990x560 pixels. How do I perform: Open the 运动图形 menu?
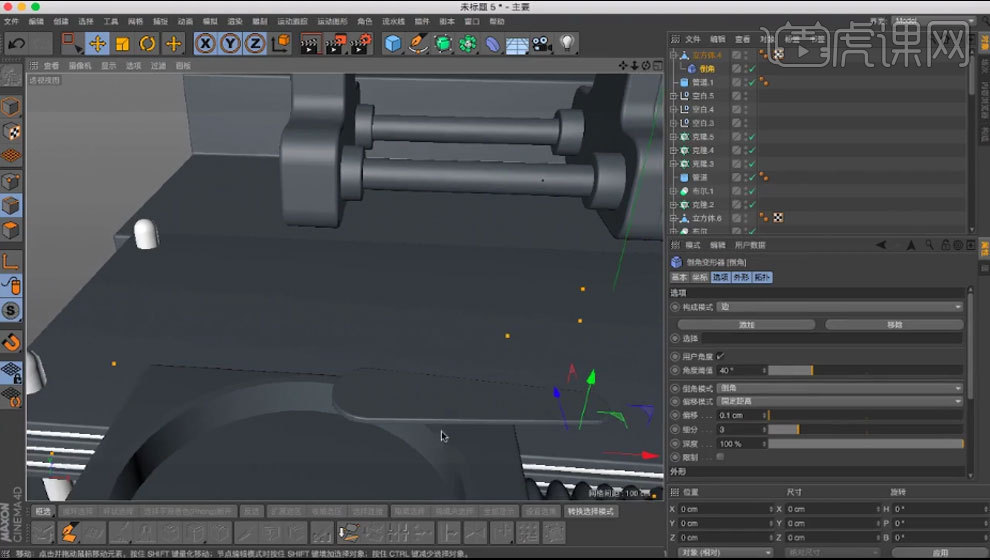pos(333,20)
